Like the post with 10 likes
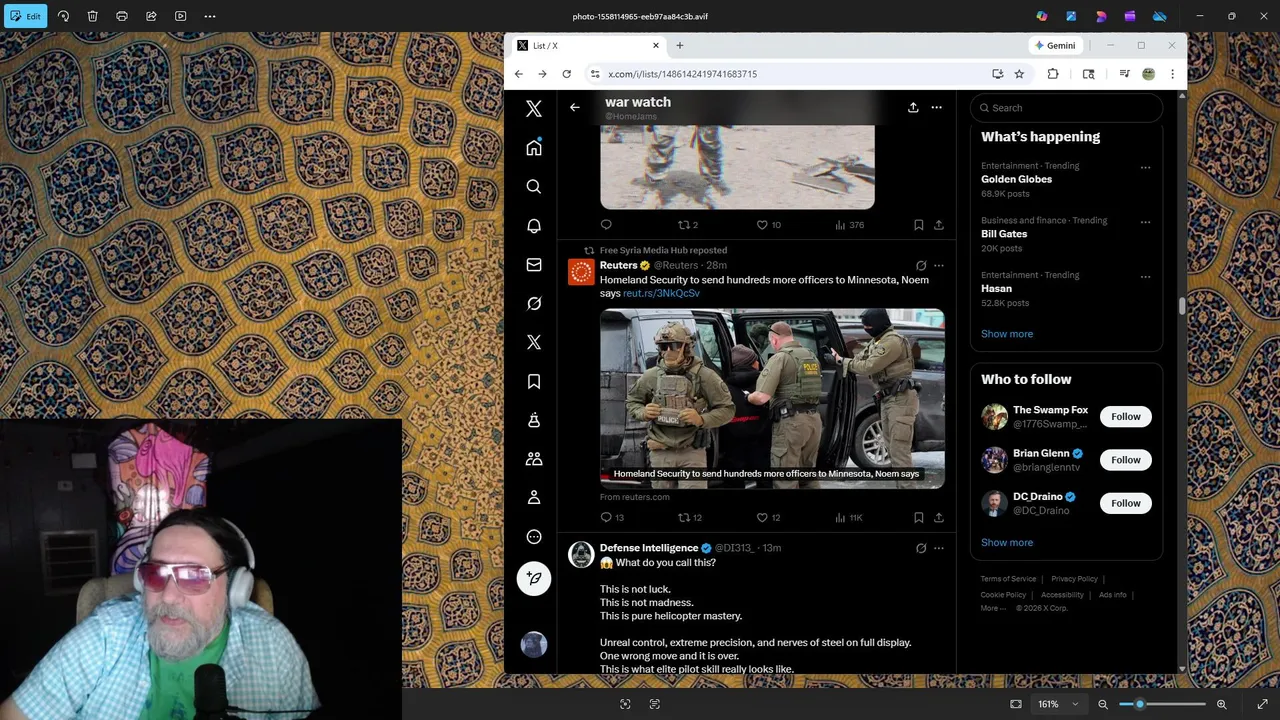 [x=768, y=225]
